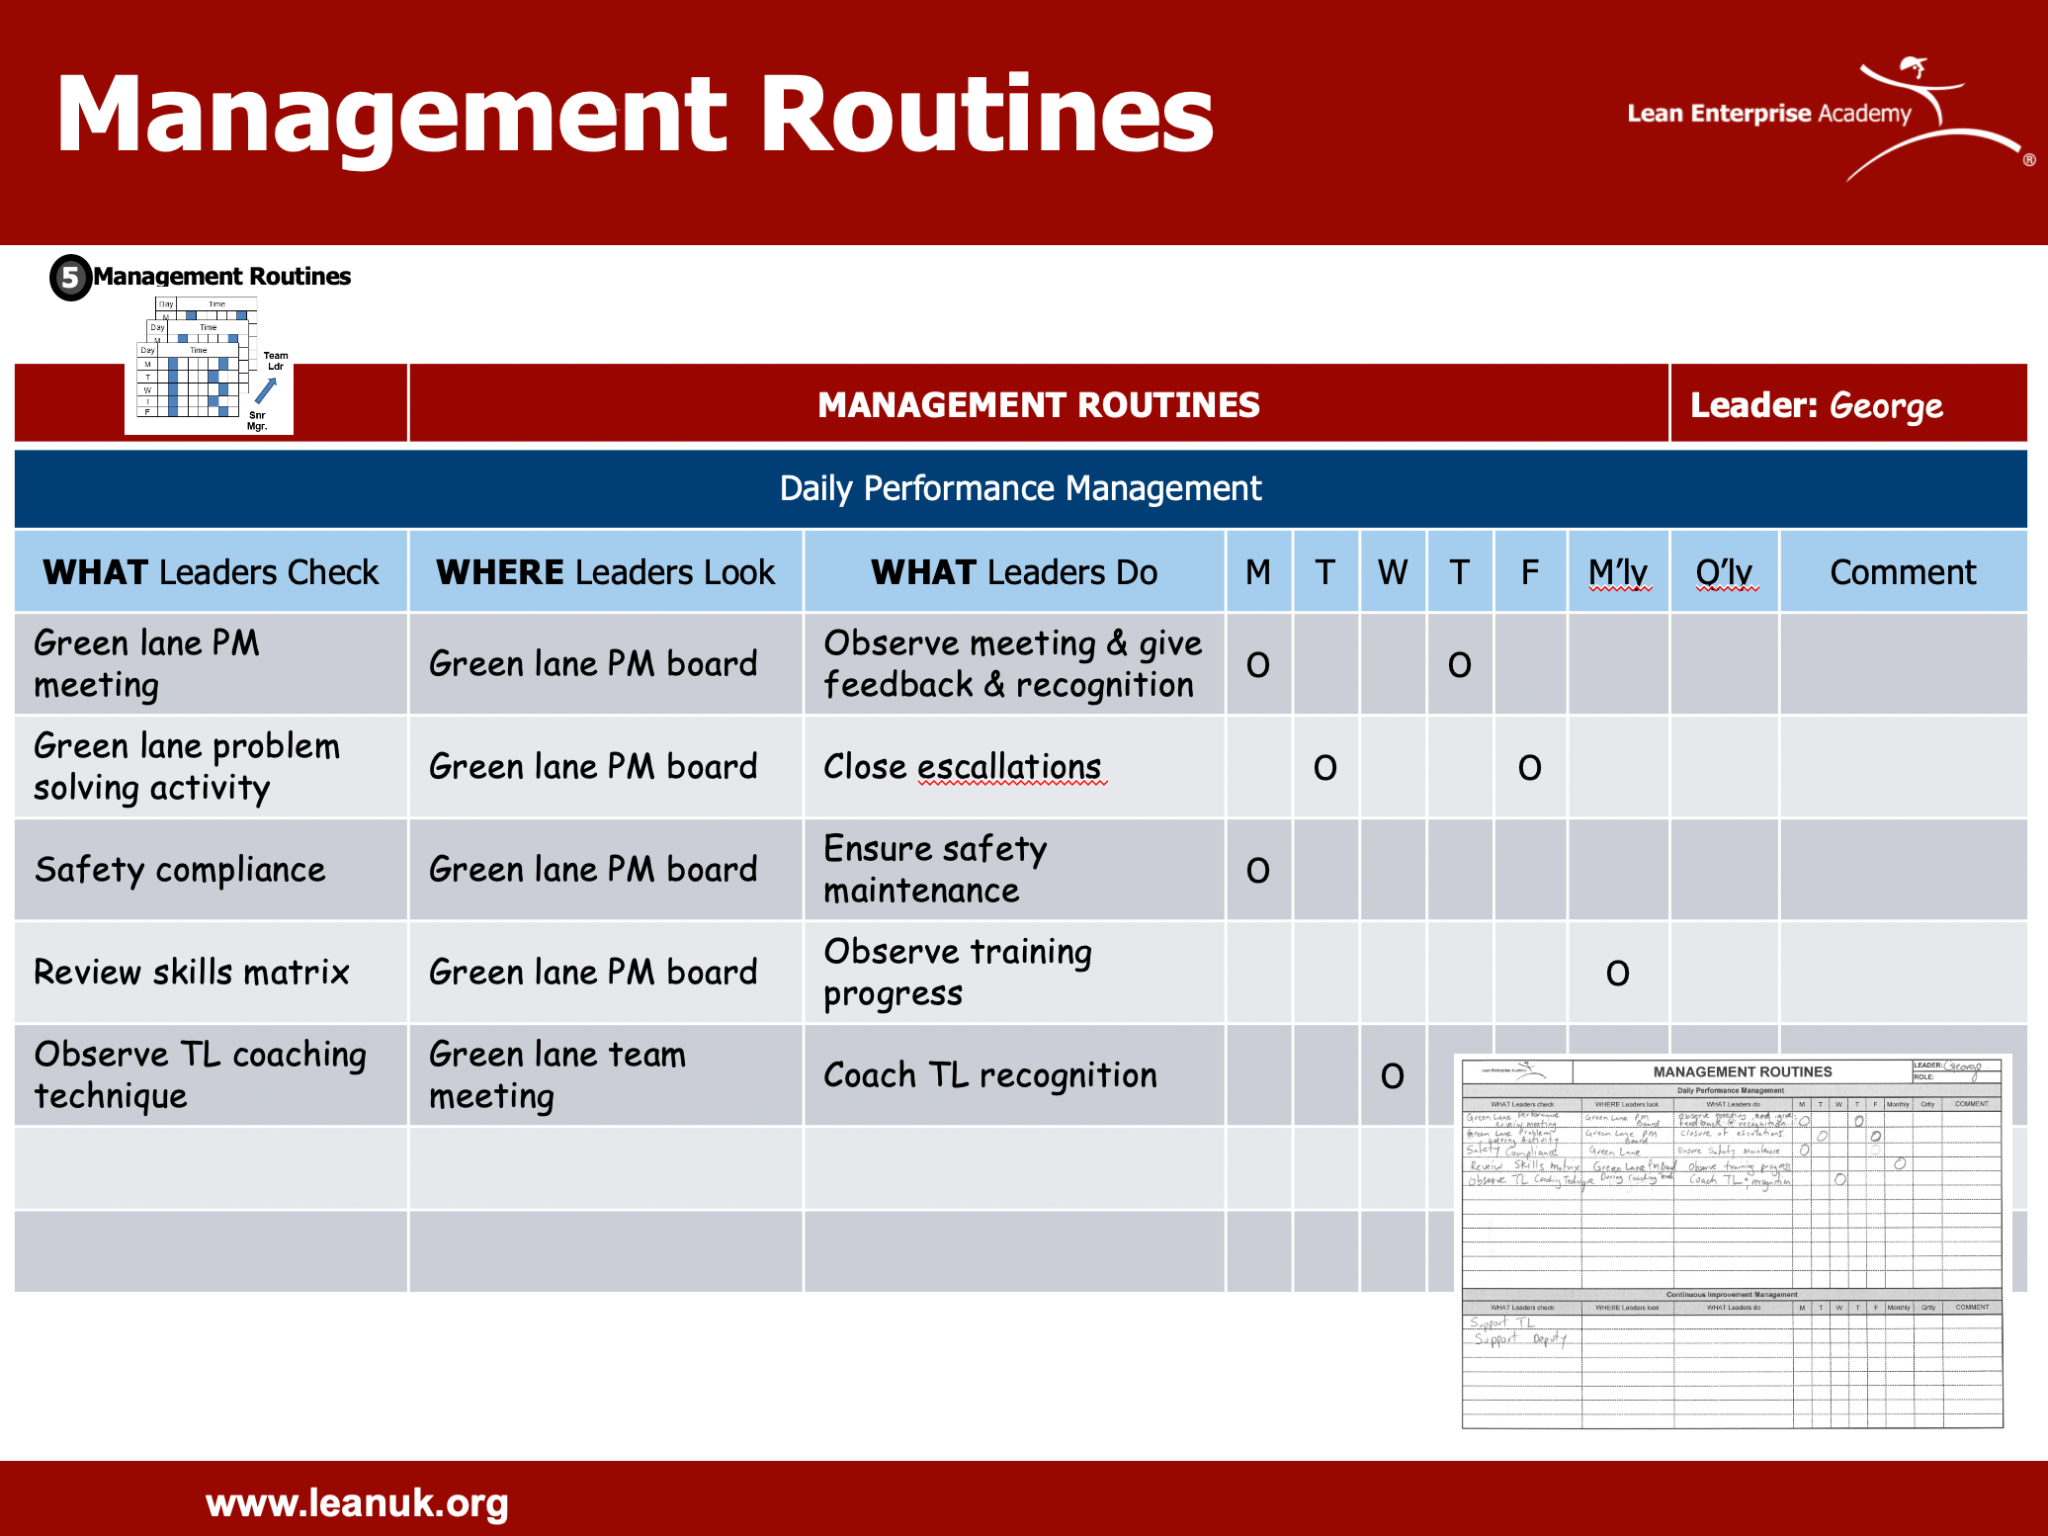Select the 'Observe training progress' cell
The image size is (2048, 1536).
tap(1015, 972)
